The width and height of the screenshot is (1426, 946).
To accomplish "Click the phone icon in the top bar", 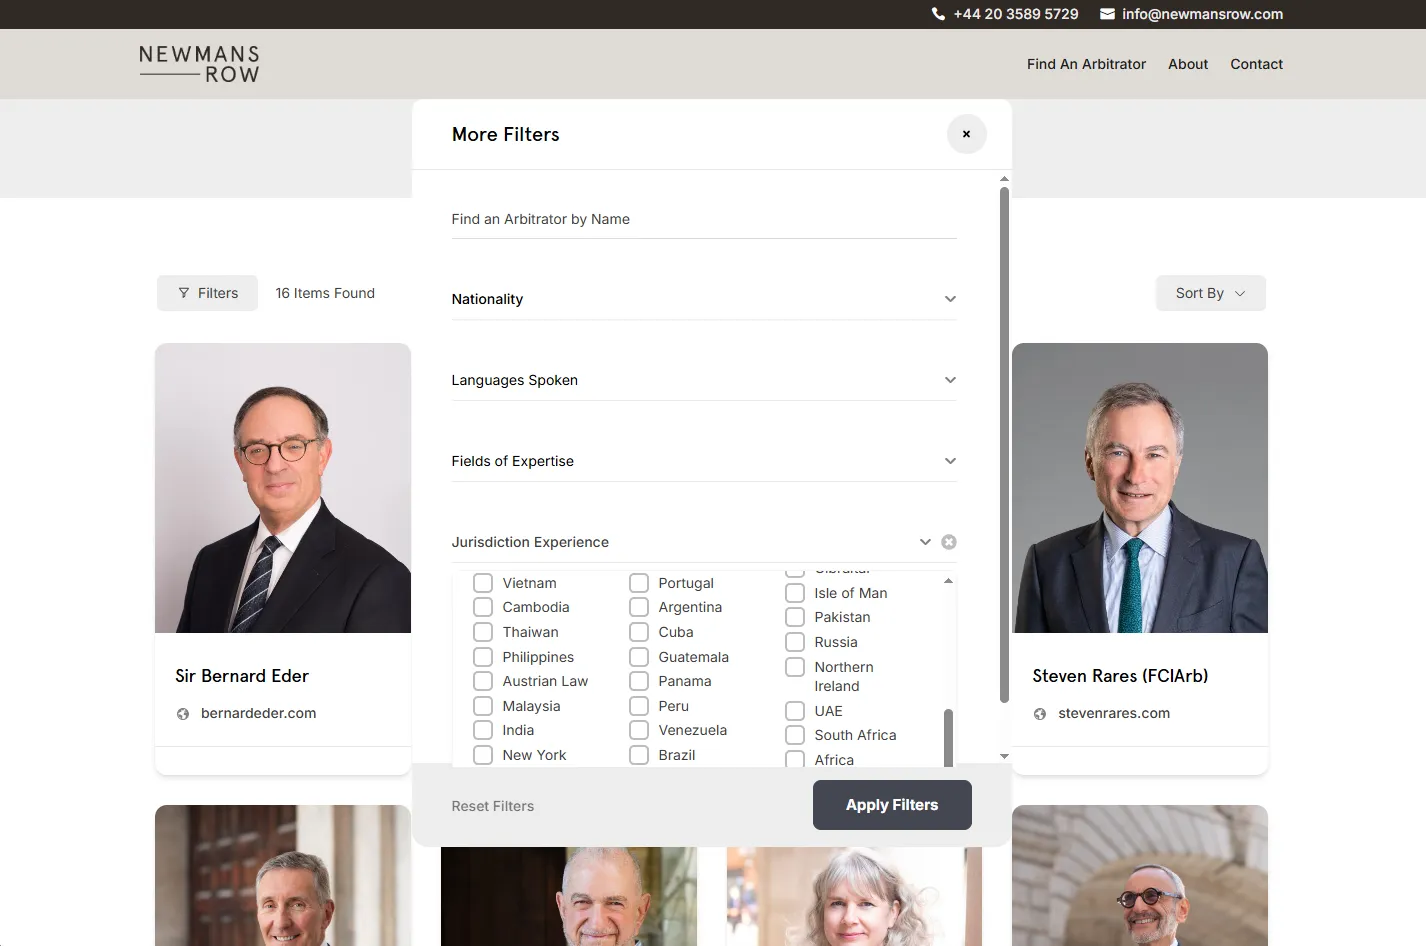I will [938, 14].
